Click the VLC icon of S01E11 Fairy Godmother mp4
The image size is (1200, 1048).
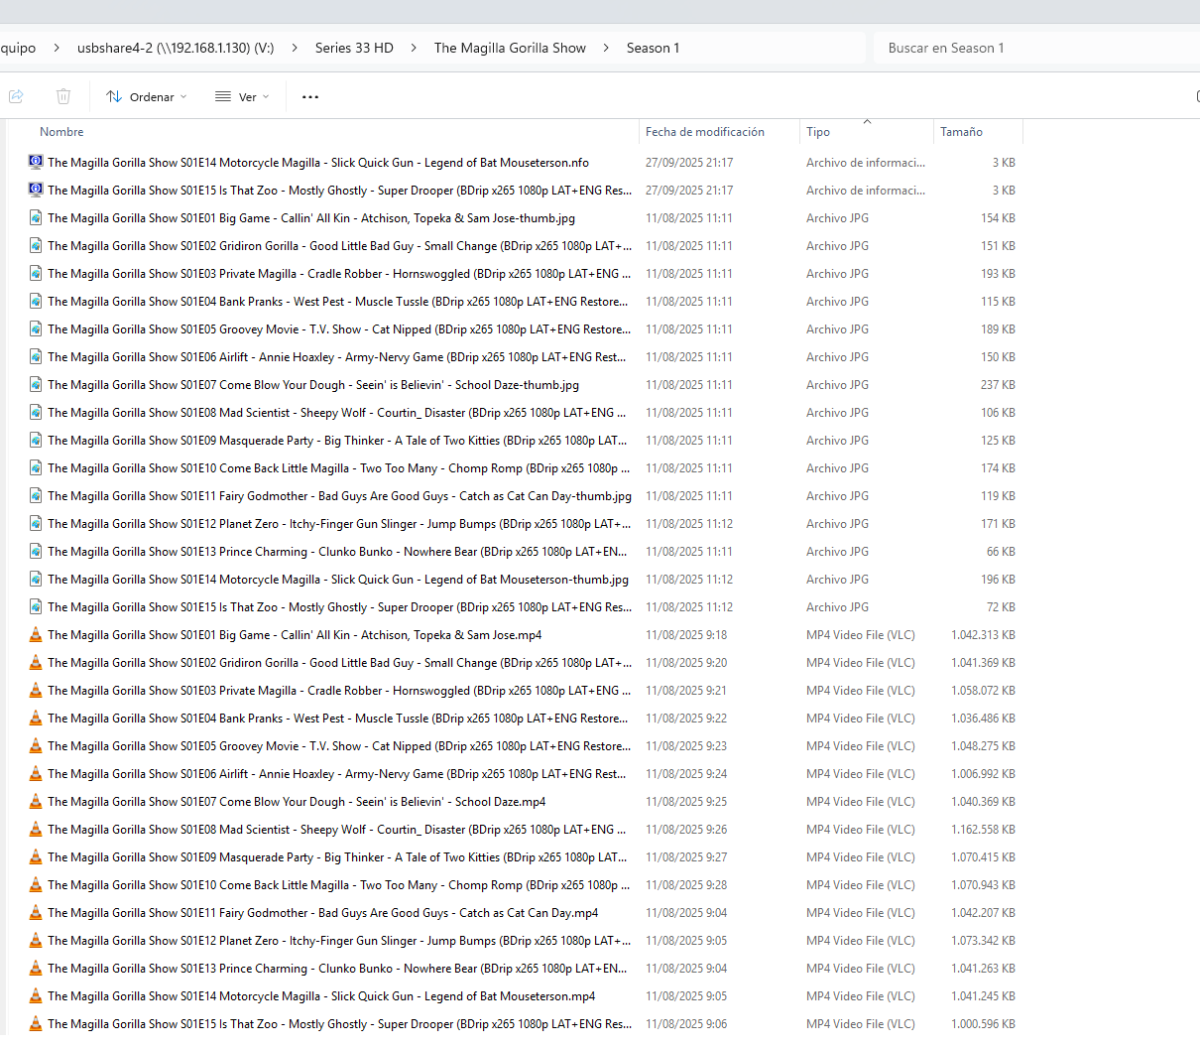(x=36, y=913)
